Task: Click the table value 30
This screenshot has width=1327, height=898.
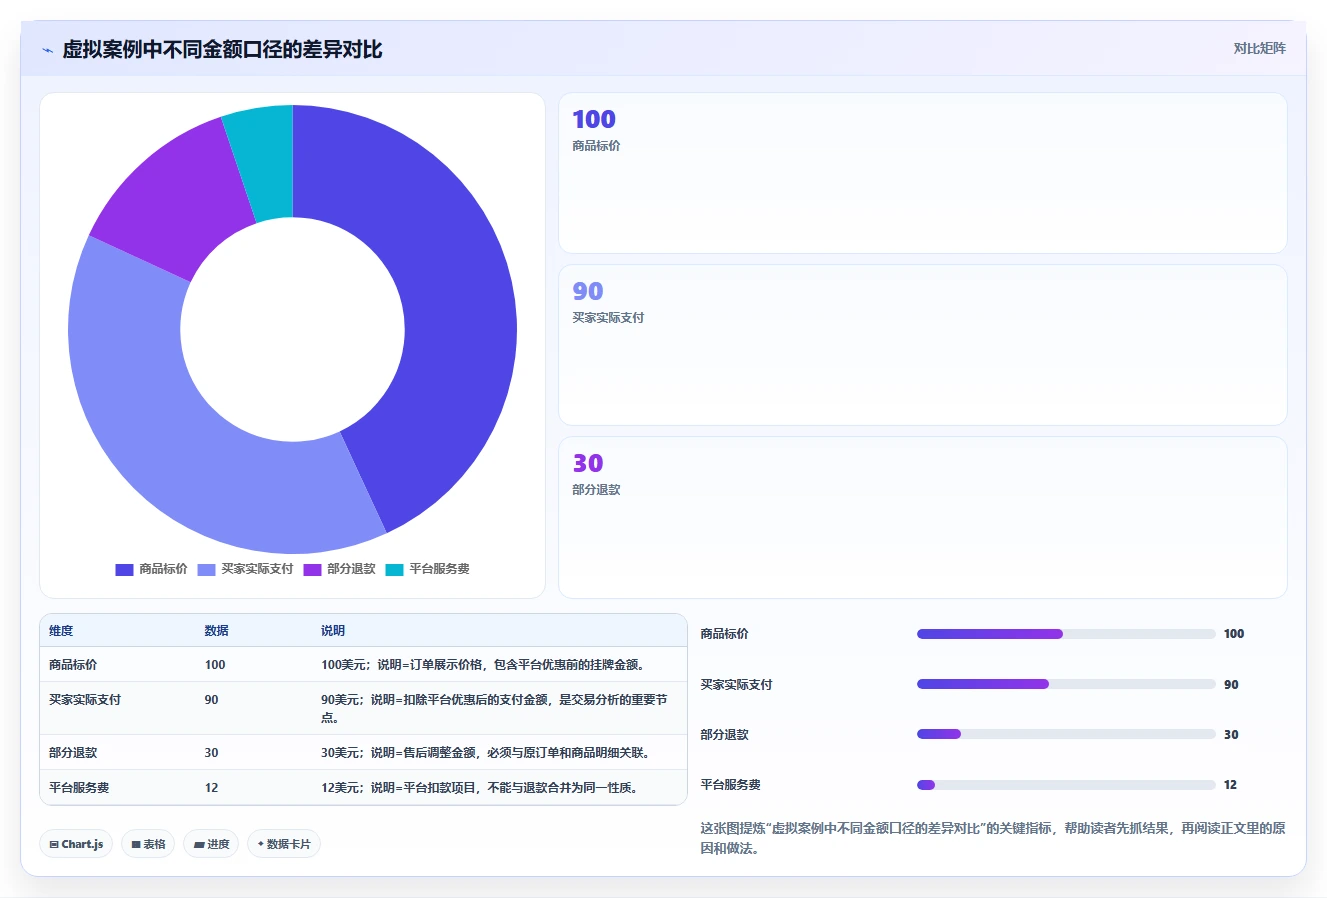Action: click(211, 753)
